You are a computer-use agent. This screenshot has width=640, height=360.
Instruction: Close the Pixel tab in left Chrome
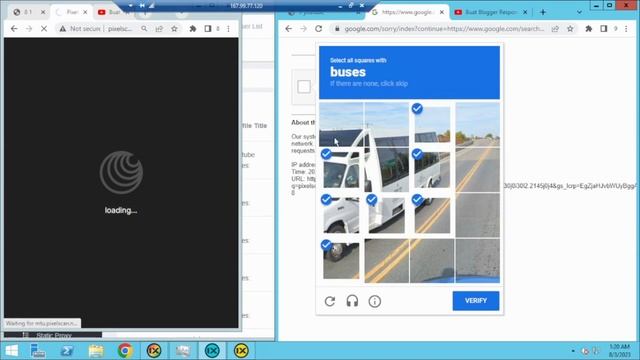click(x=85, y=12)
